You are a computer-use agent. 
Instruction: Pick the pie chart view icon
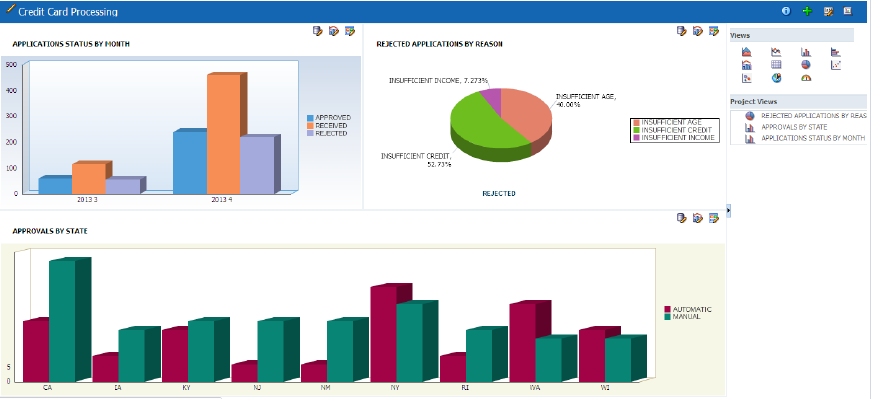(806, 64)
